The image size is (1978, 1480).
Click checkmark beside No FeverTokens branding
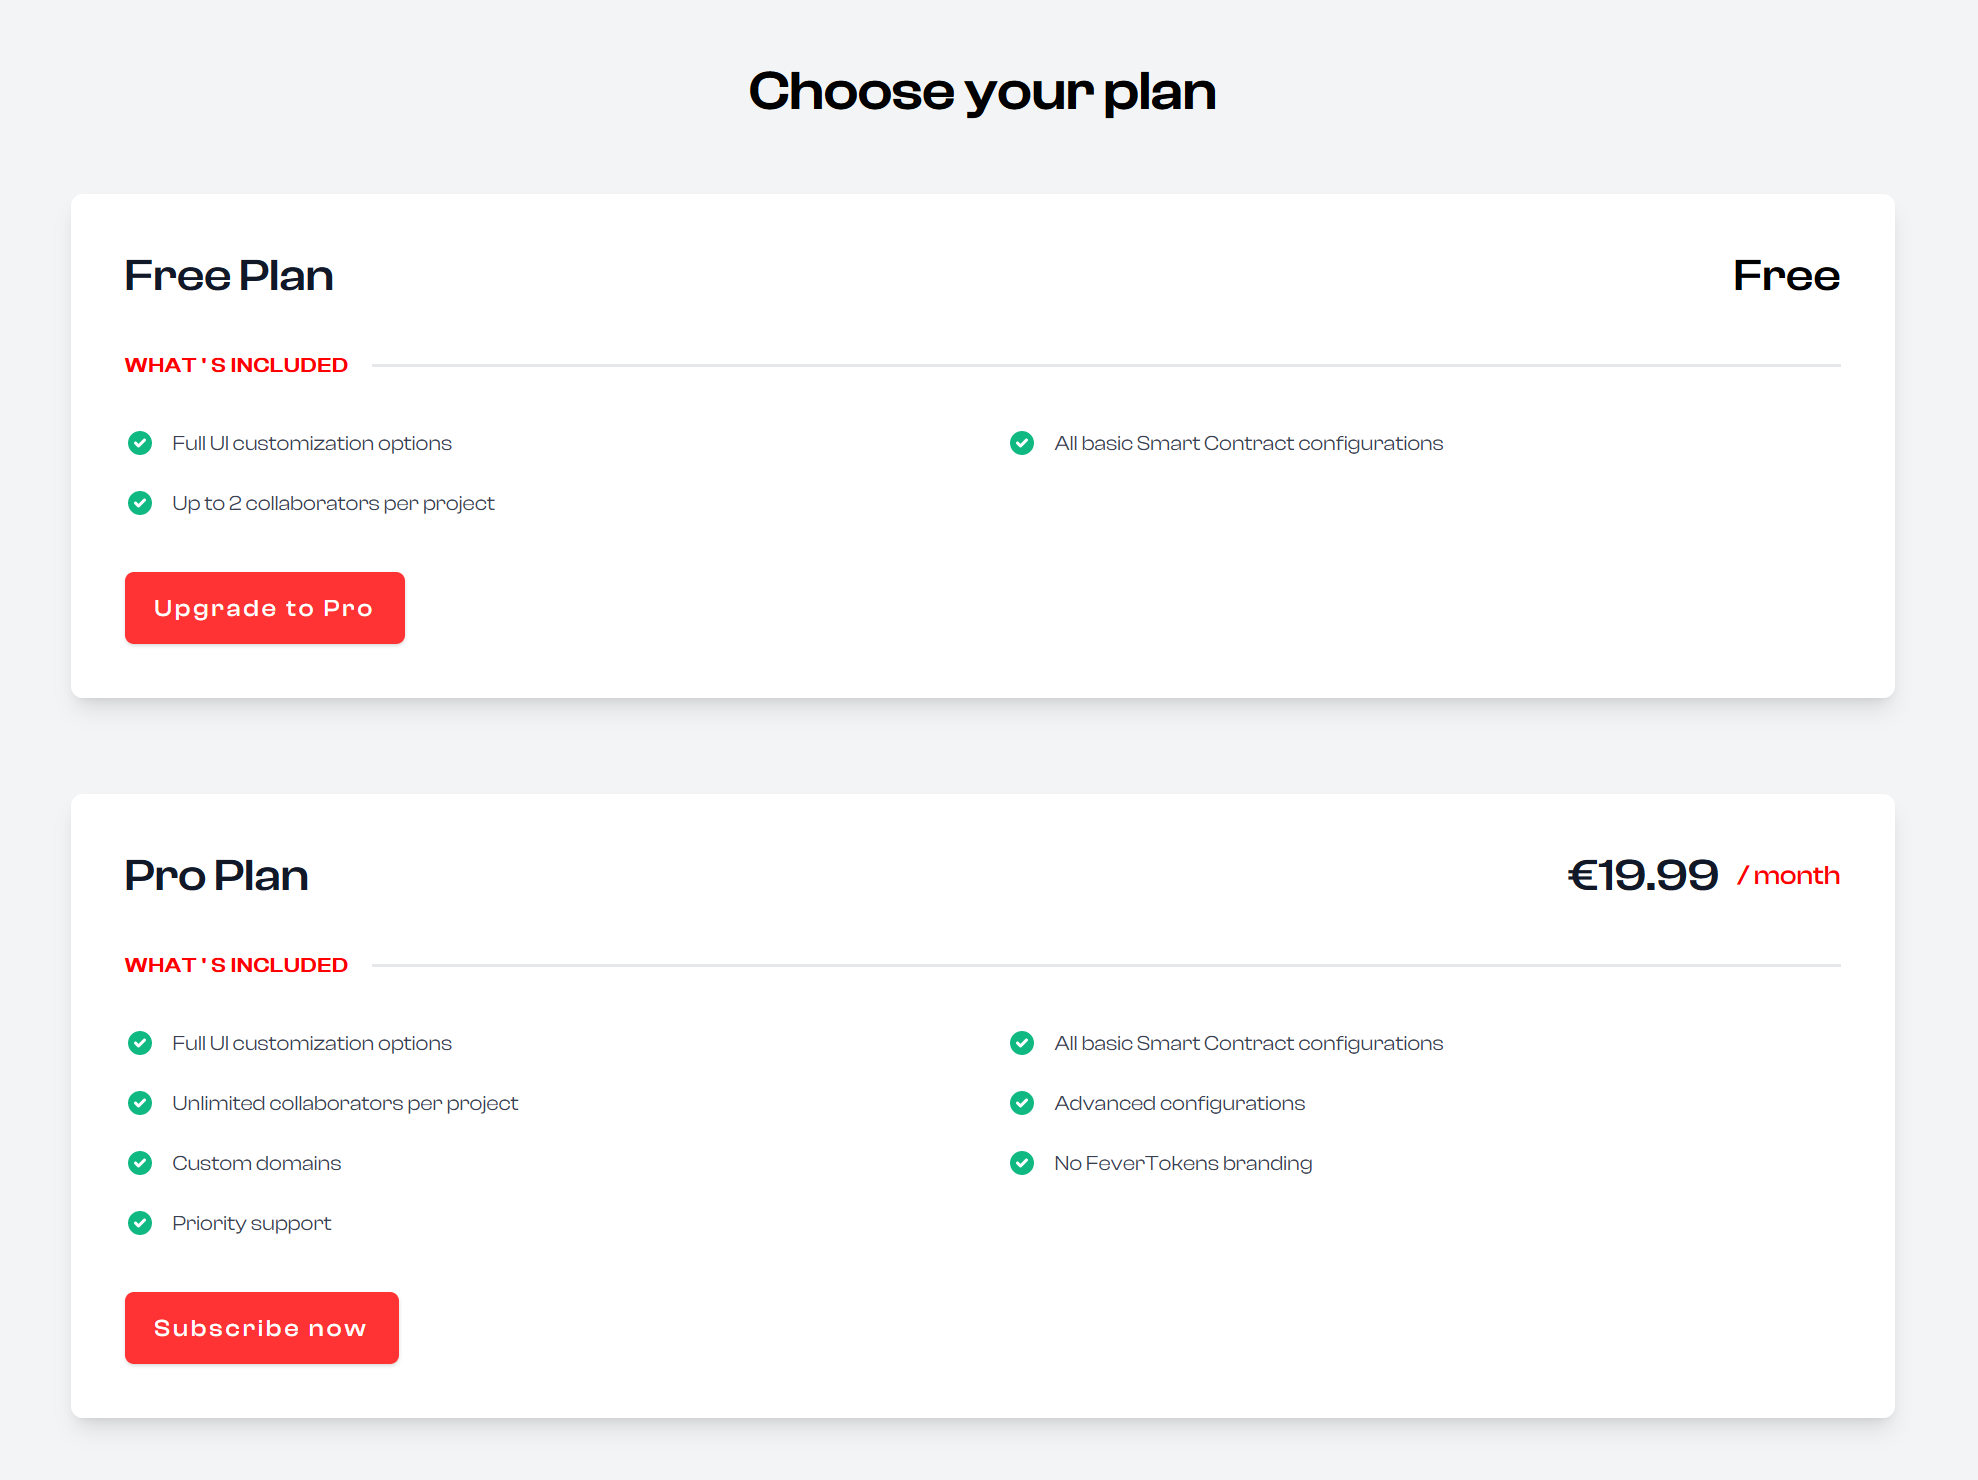click(1022, 1163)
